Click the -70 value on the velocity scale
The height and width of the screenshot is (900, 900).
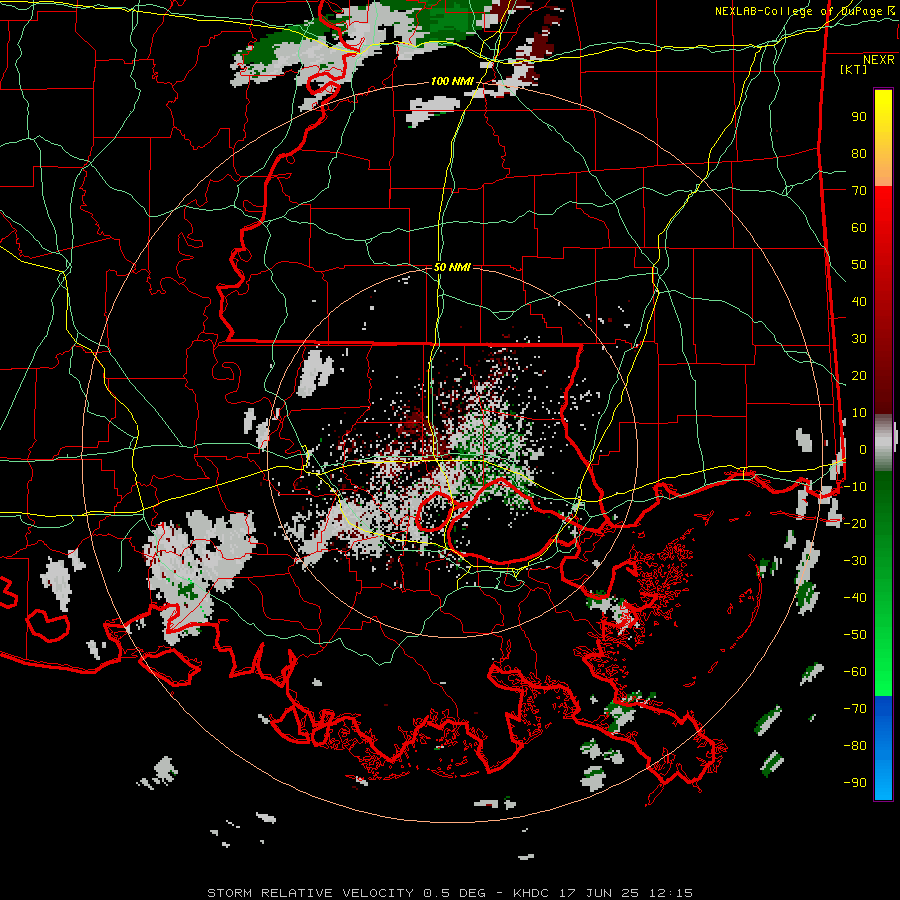coord(855,709)
